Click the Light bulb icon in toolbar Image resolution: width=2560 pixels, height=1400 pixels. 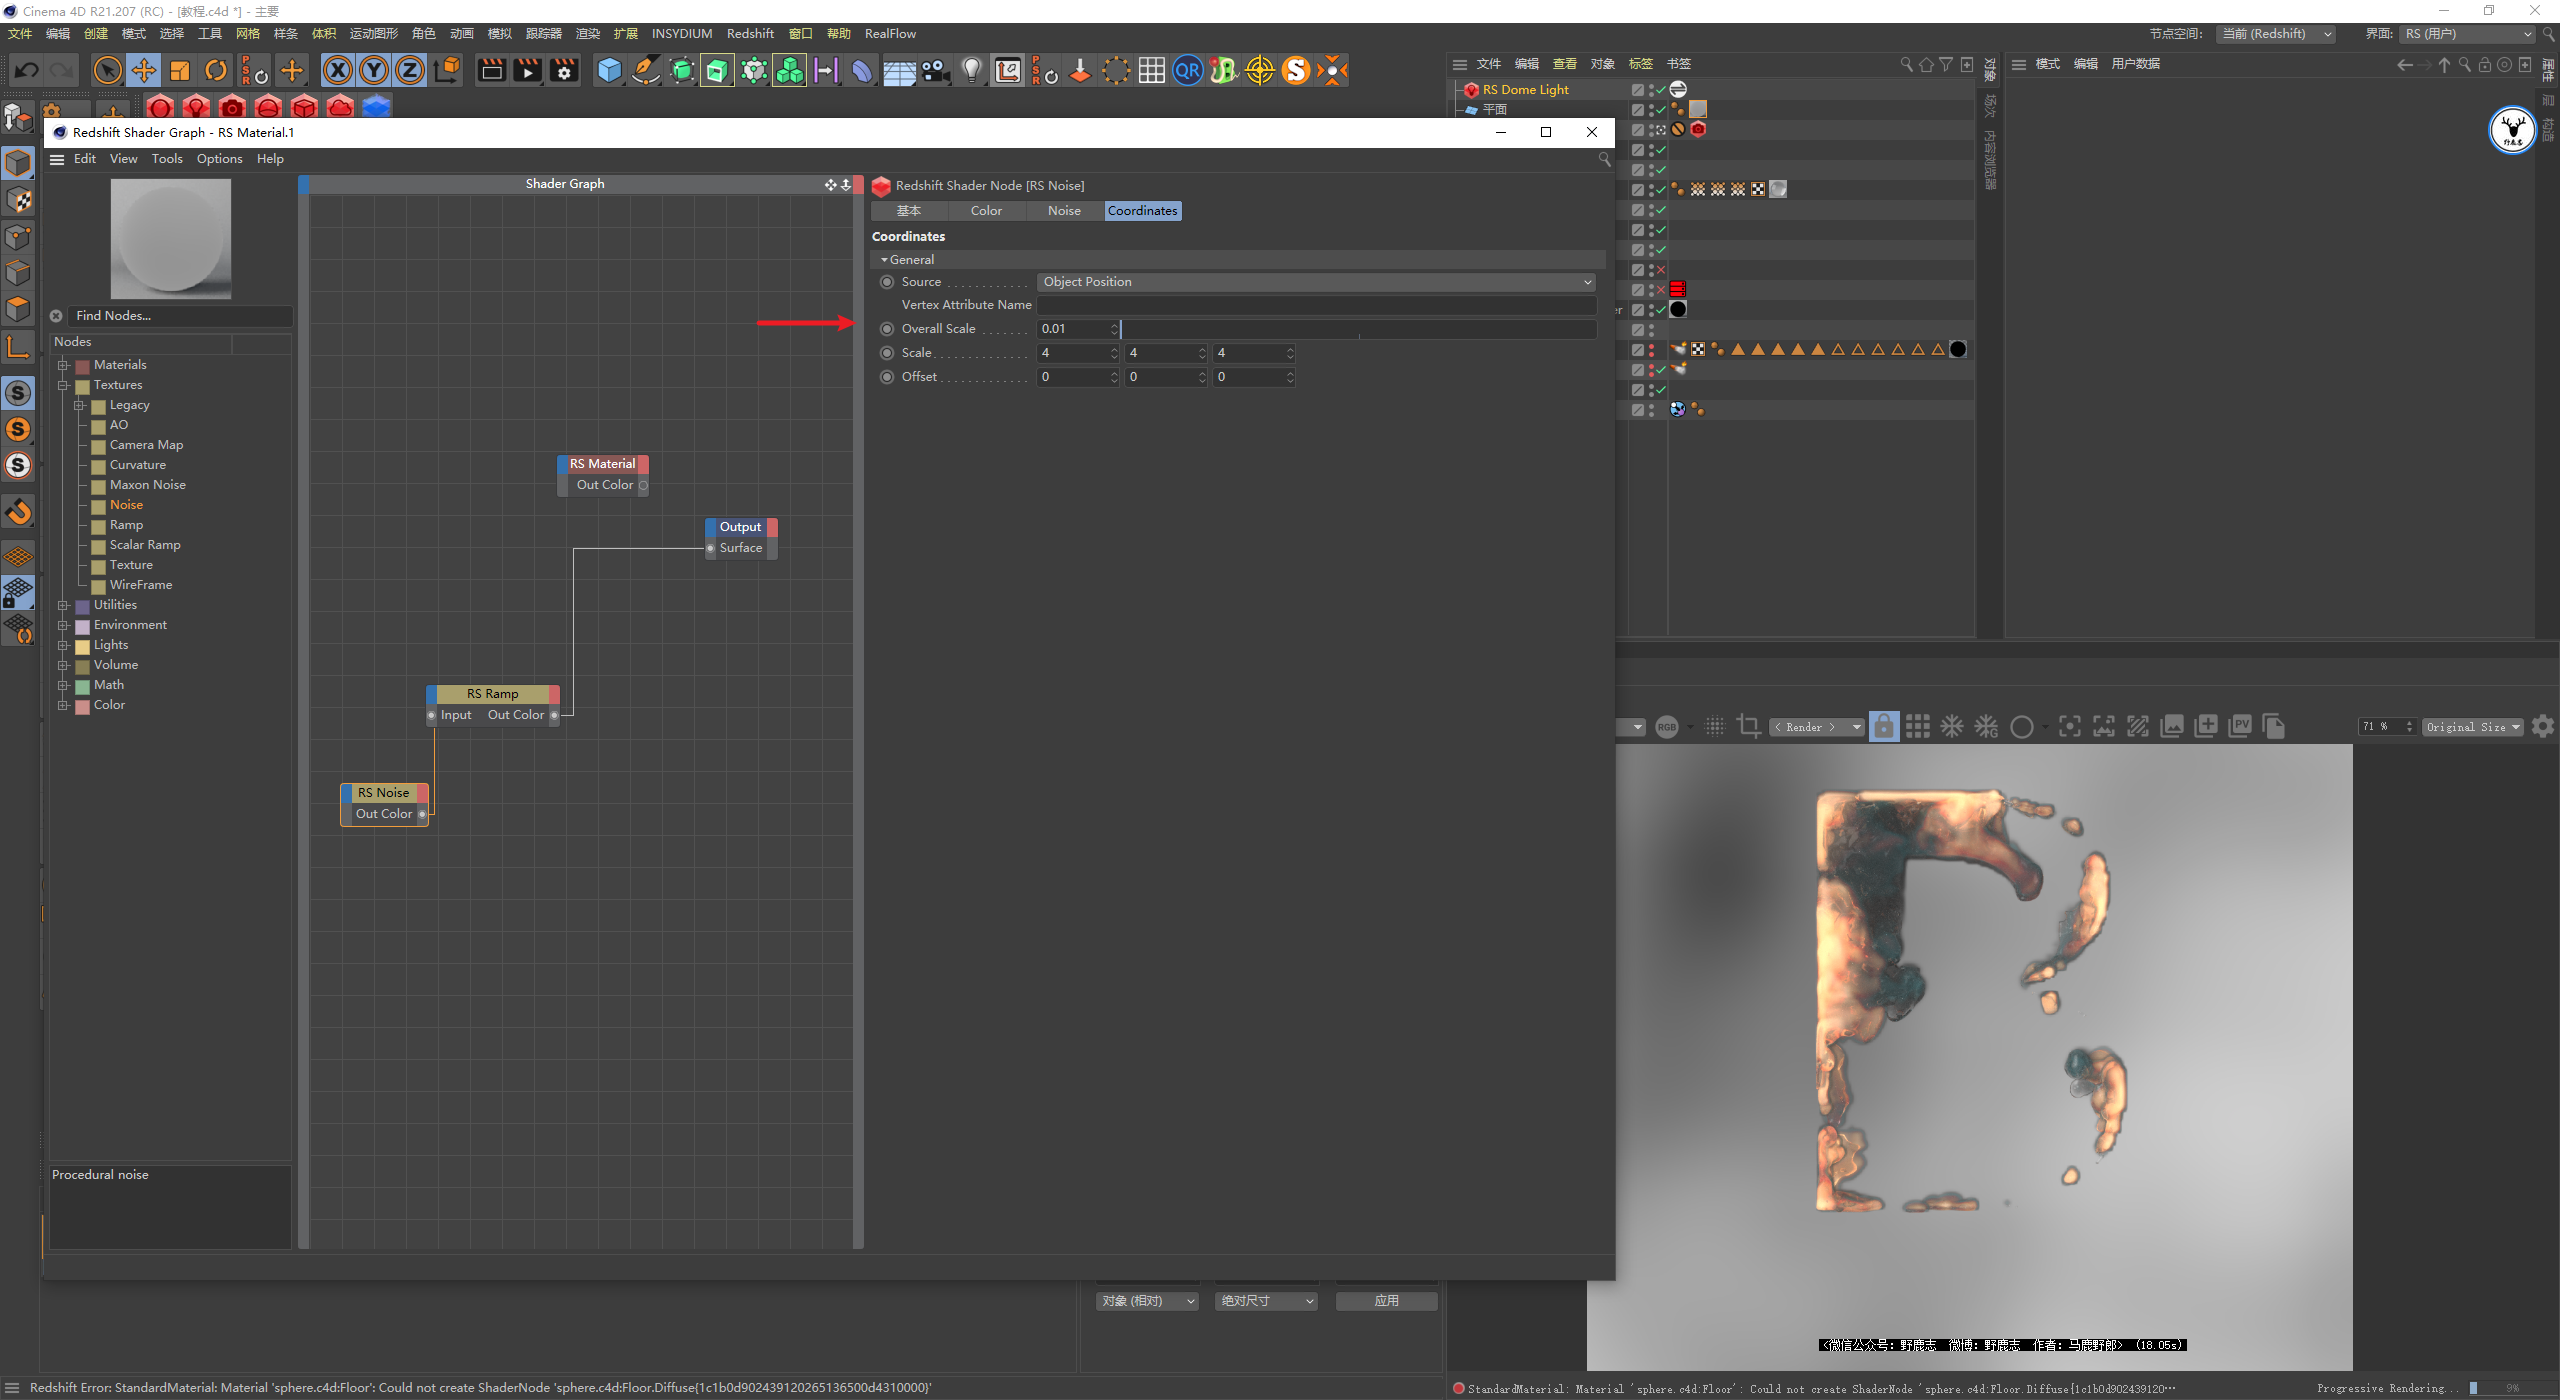(971, 71)
